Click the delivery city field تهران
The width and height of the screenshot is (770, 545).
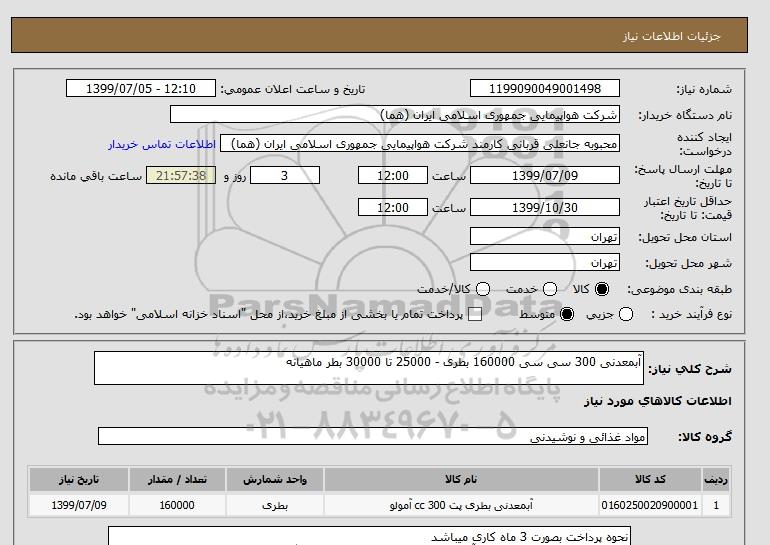545,262
